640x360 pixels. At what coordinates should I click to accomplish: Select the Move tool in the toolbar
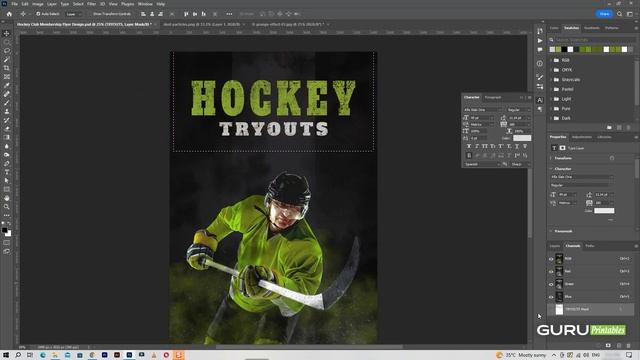click(7, 33)
